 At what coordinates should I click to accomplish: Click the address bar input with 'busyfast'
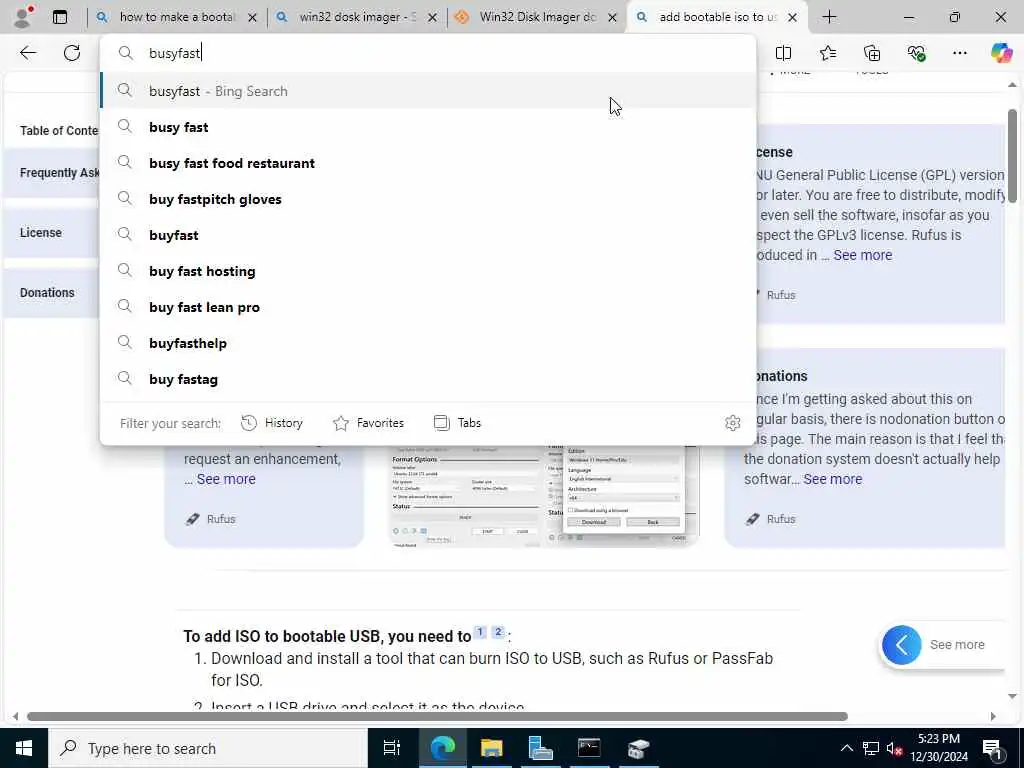pyautogui.click(x=428, y=53)
